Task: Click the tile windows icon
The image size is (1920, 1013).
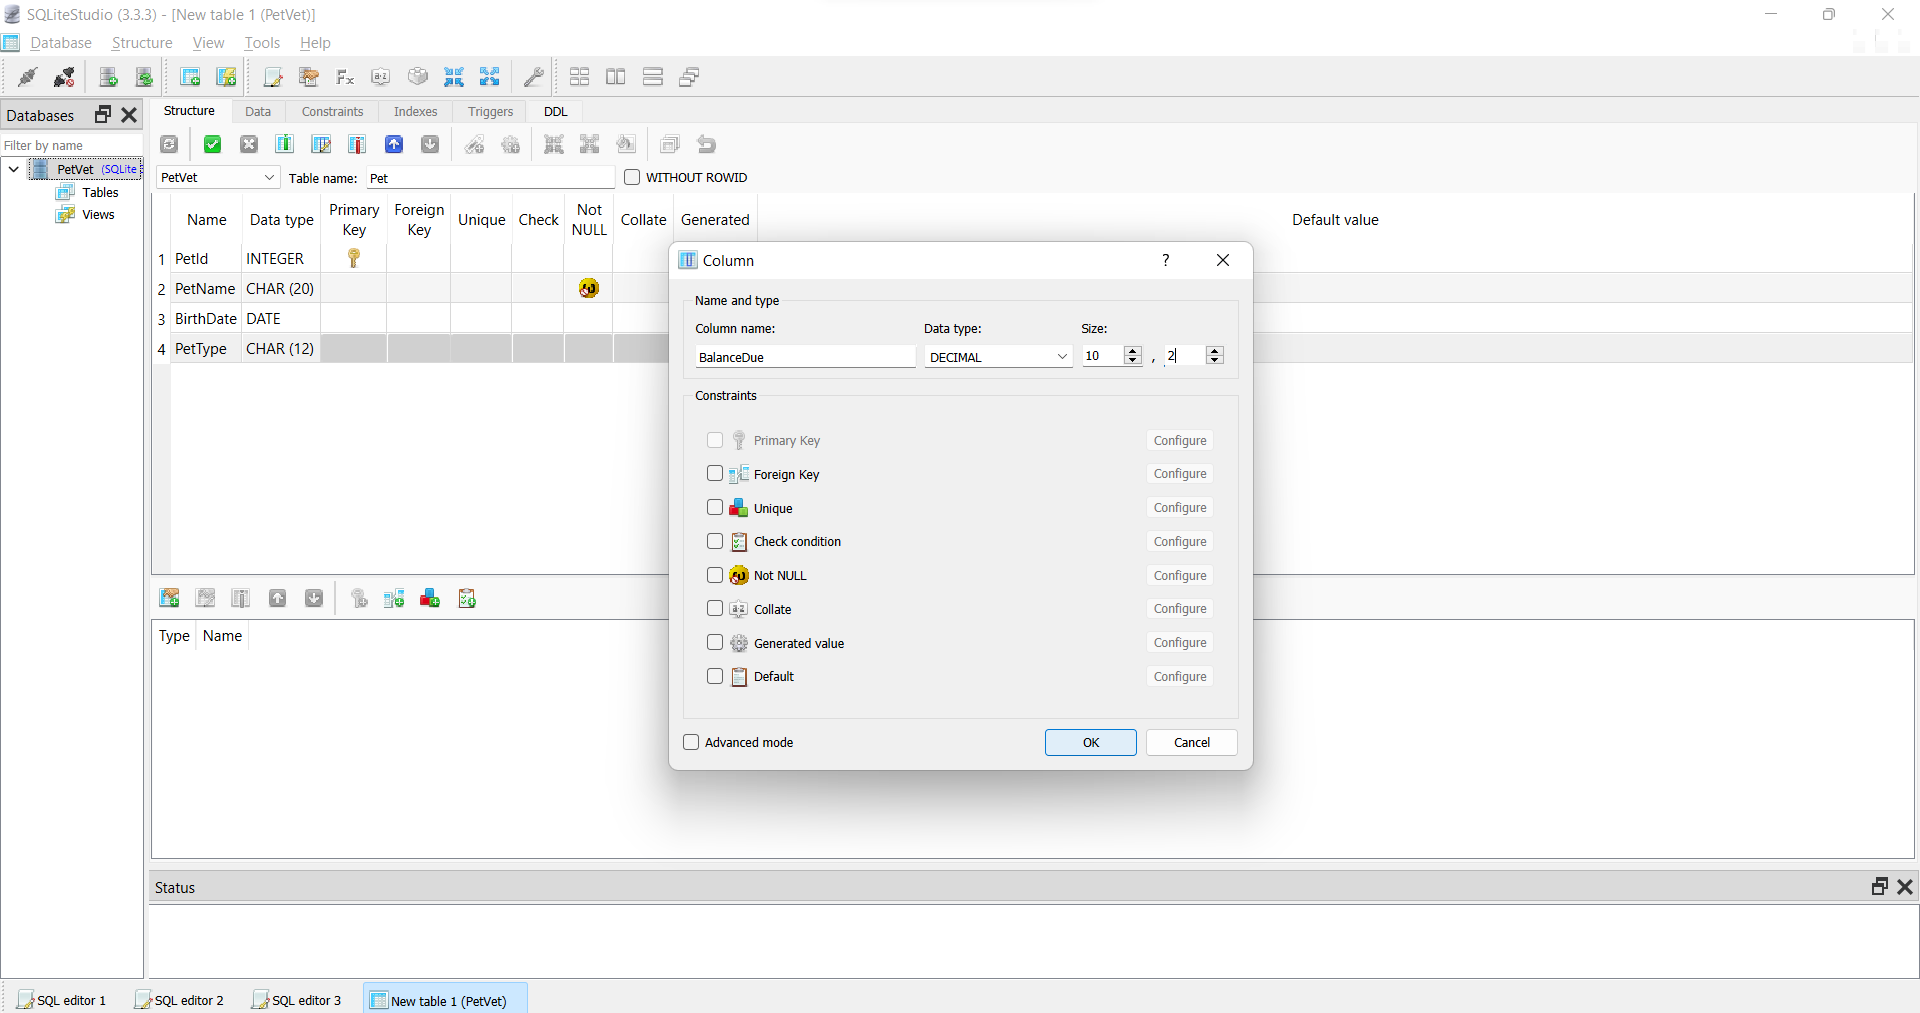Action: 579,77
